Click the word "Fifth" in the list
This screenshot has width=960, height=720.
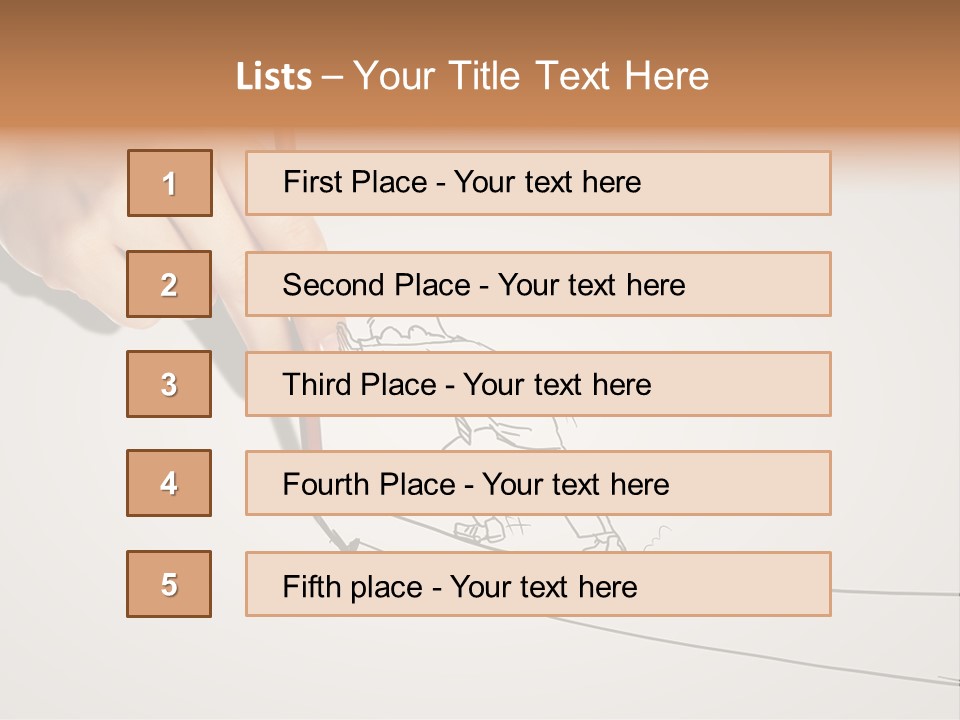point(315,586)
